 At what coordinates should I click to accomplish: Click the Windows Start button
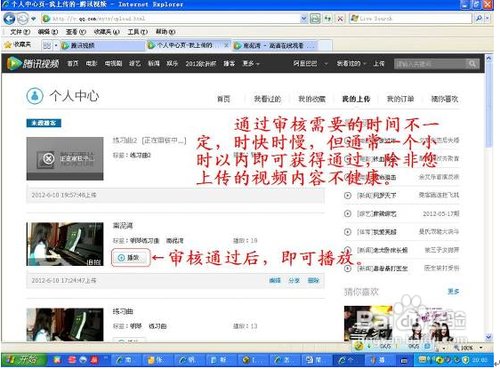click(23, 360)
